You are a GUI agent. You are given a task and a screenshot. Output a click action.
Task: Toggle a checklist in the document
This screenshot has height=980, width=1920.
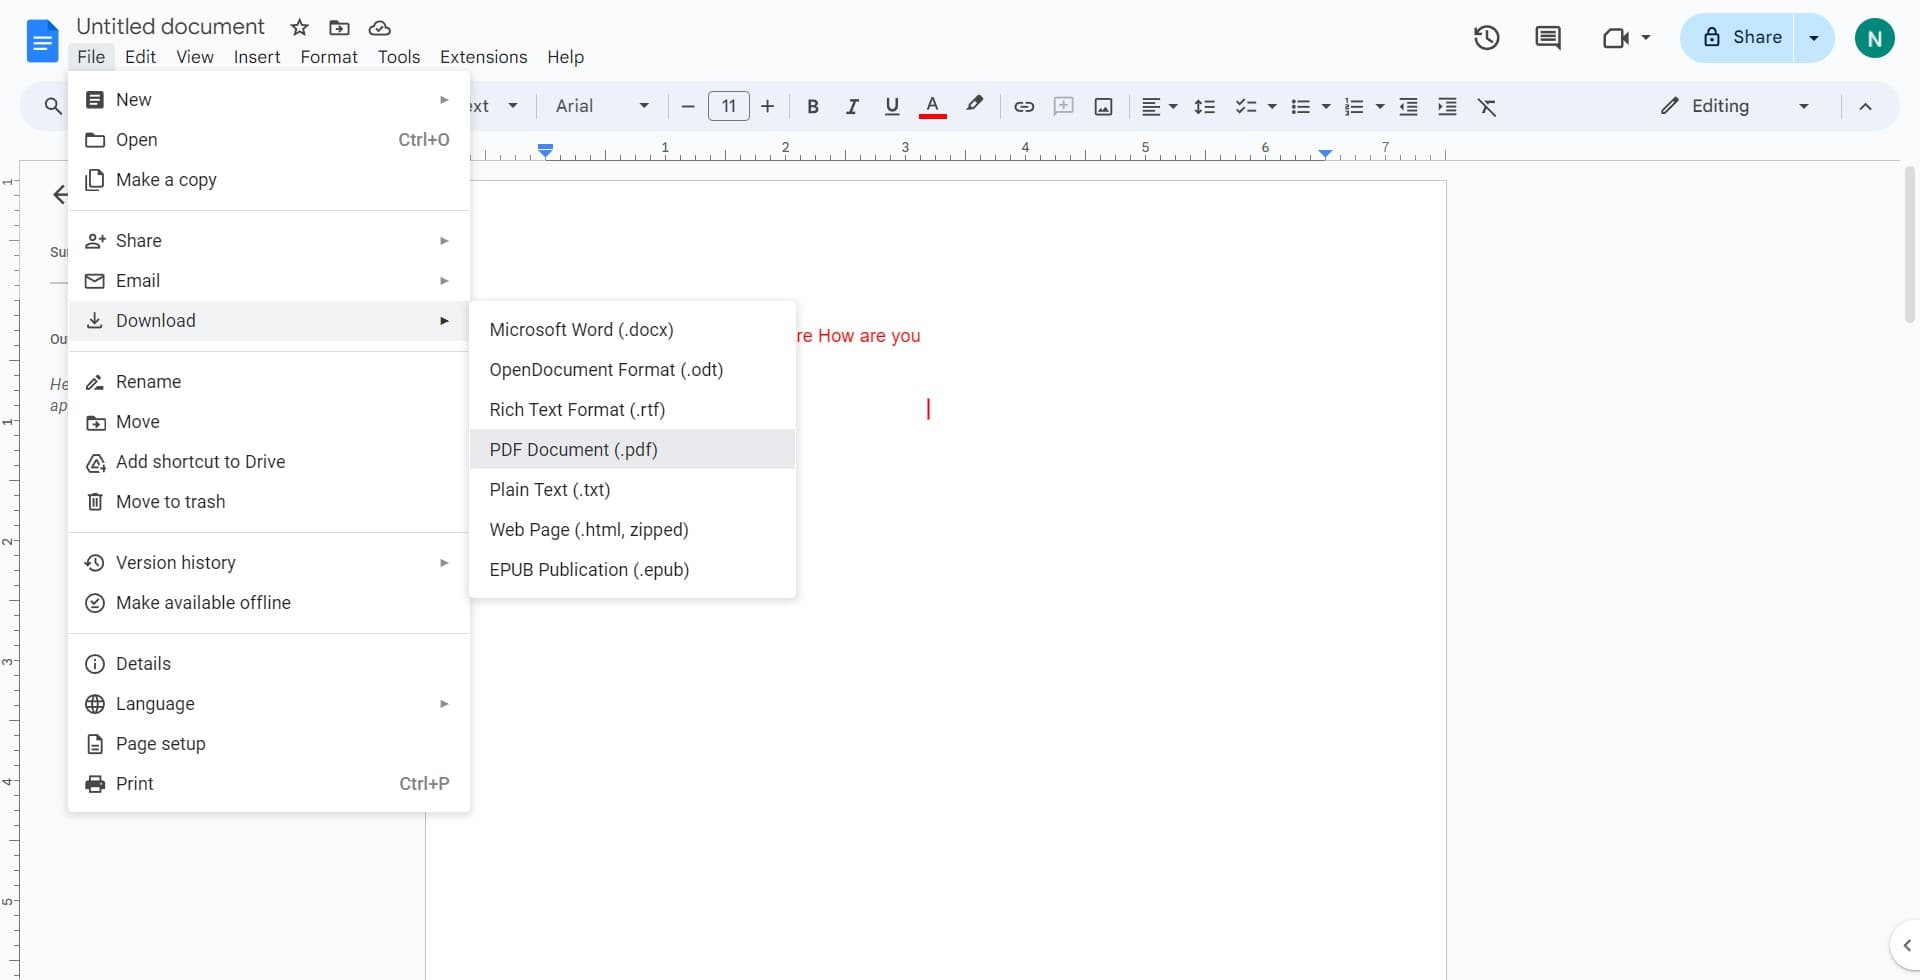(x=1246, y=106)
